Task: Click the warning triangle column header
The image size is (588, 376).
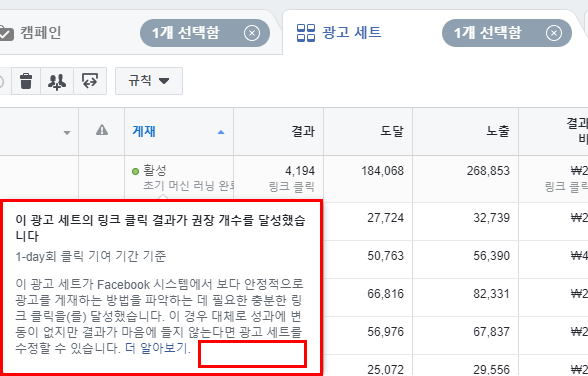Action: click(102, 130)
